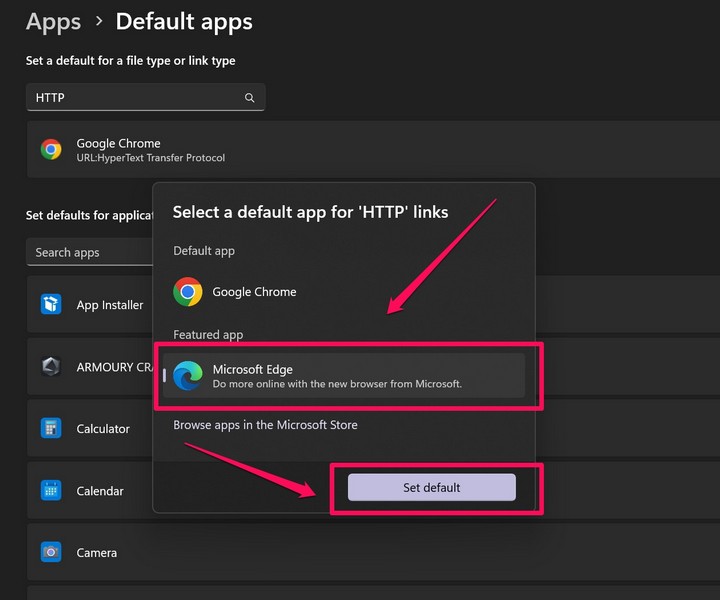Click the Microsoft Edge icon in dialog
720x600 pixels.
pos(187,376)
